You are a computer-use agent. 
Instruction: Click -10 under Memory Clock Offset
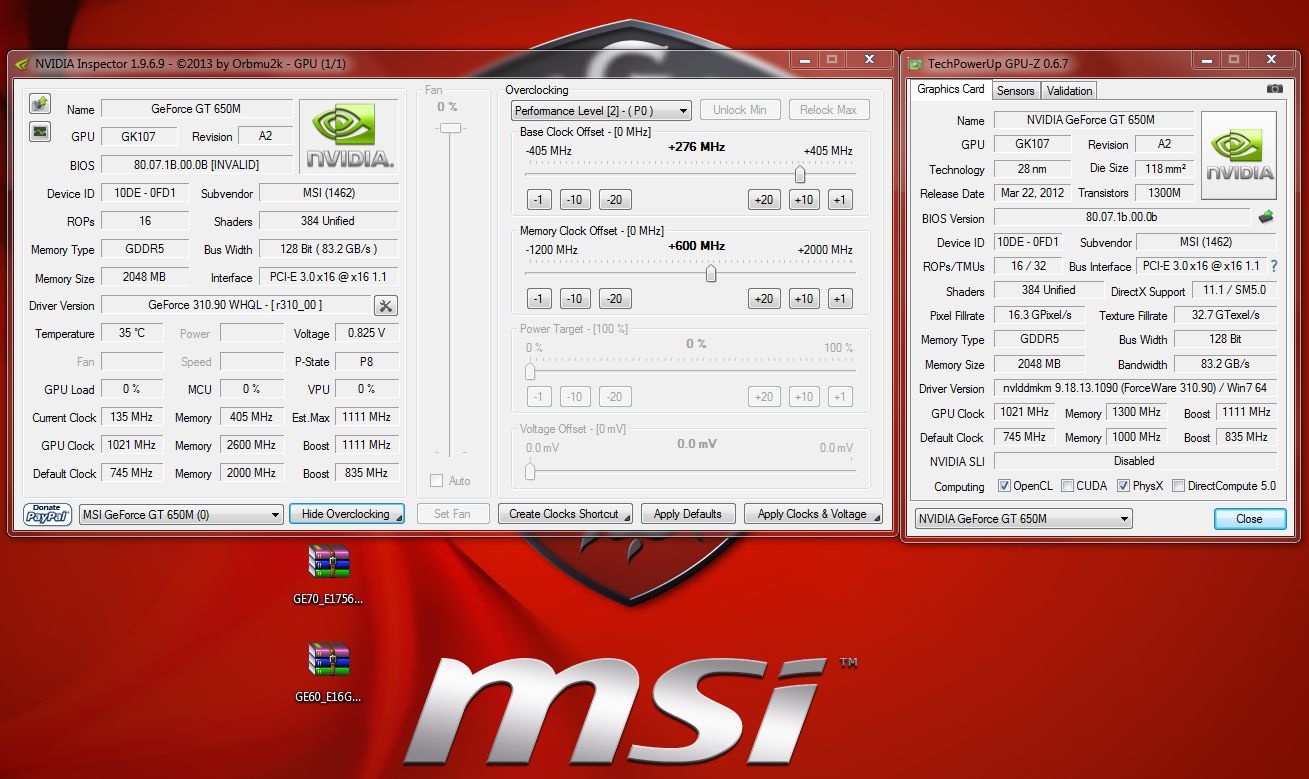(575, 299)
